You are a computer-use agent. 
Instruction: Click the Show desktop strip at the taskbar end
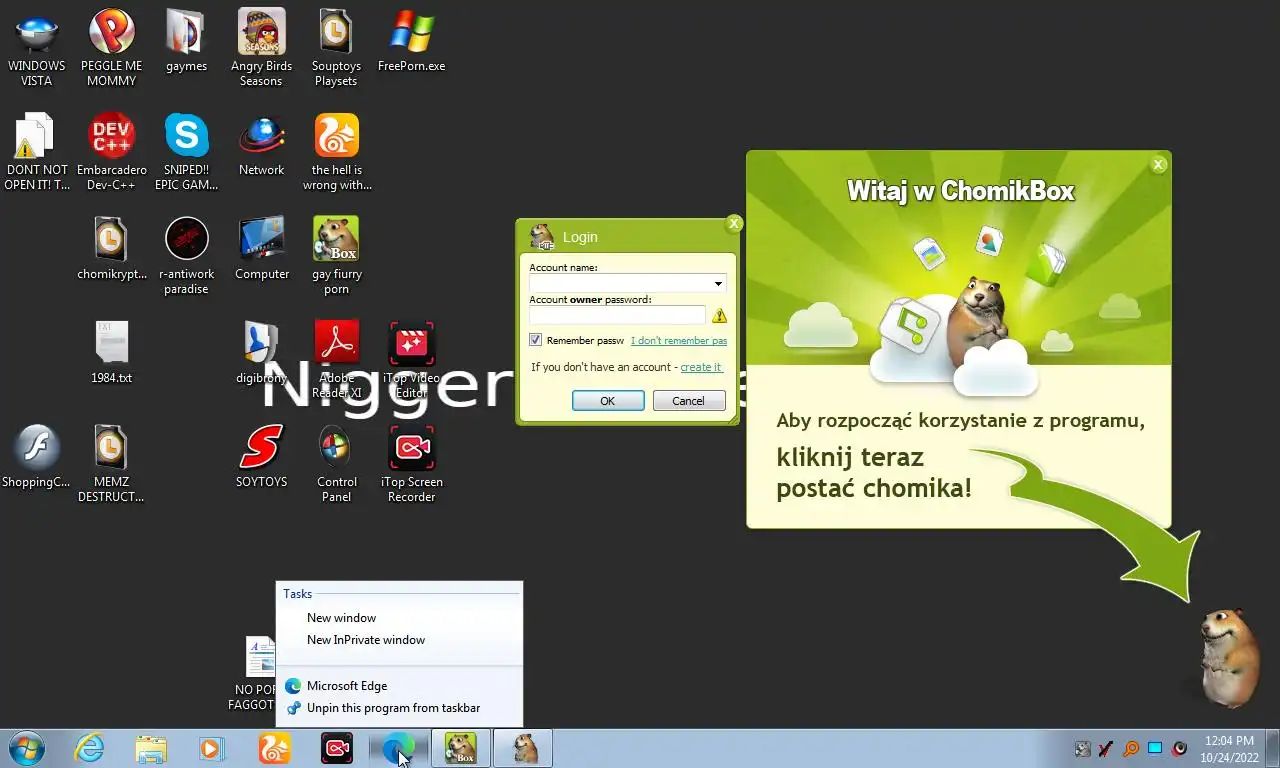click(x=1272, y=748)
